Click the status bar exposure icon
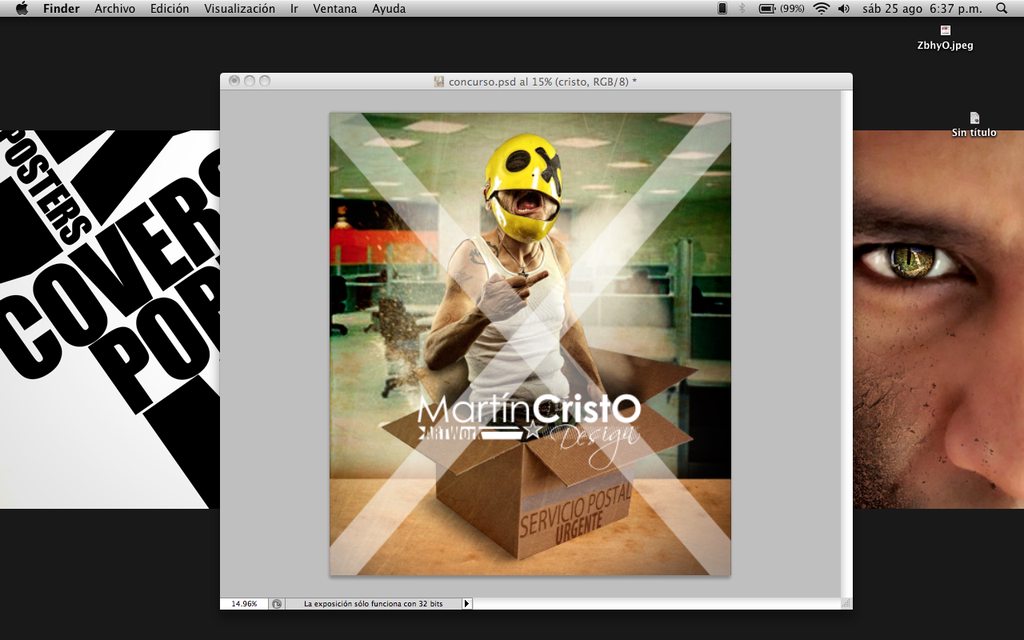Viewport: 1024px width, 640px height. [x=277, y=603]
